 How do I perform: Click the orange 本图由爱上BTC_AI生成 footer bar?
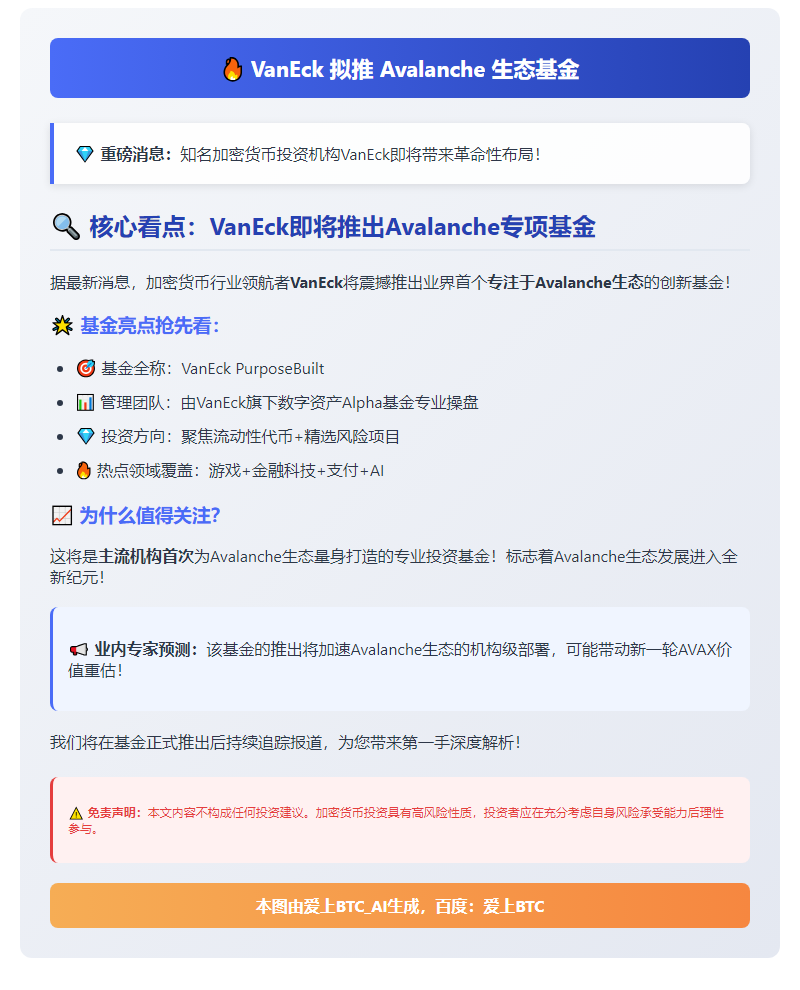pos(400,905)
